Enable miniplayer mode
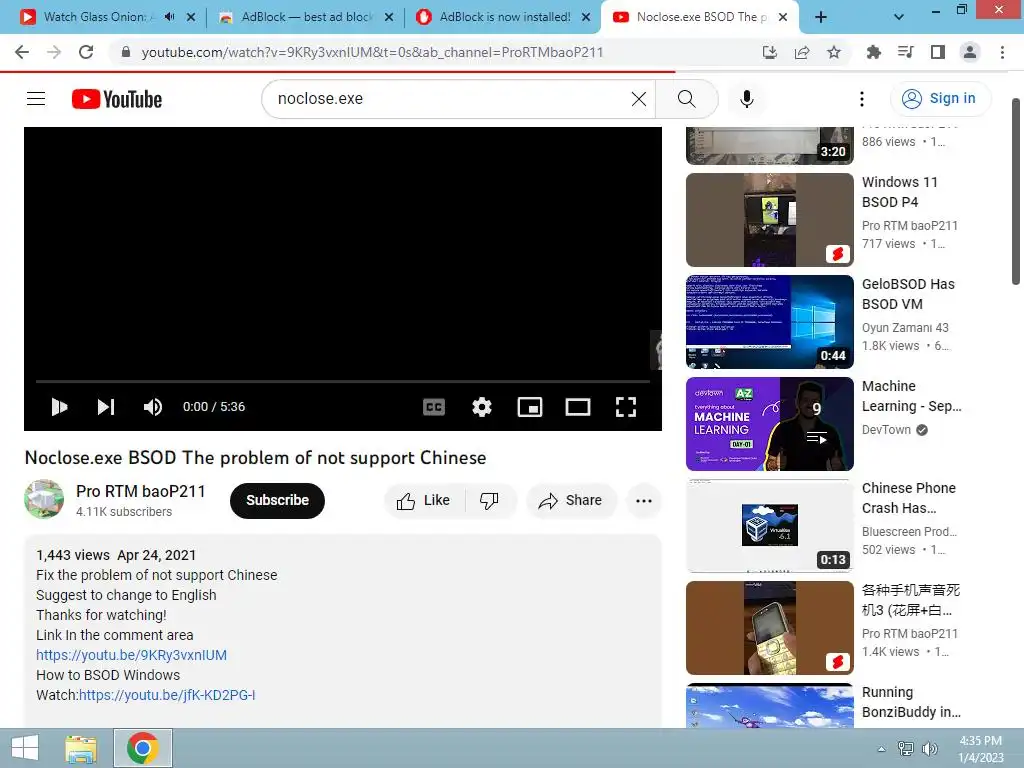Image resolution: width=1024 pixels, height=768 pixels. (530, 407)
